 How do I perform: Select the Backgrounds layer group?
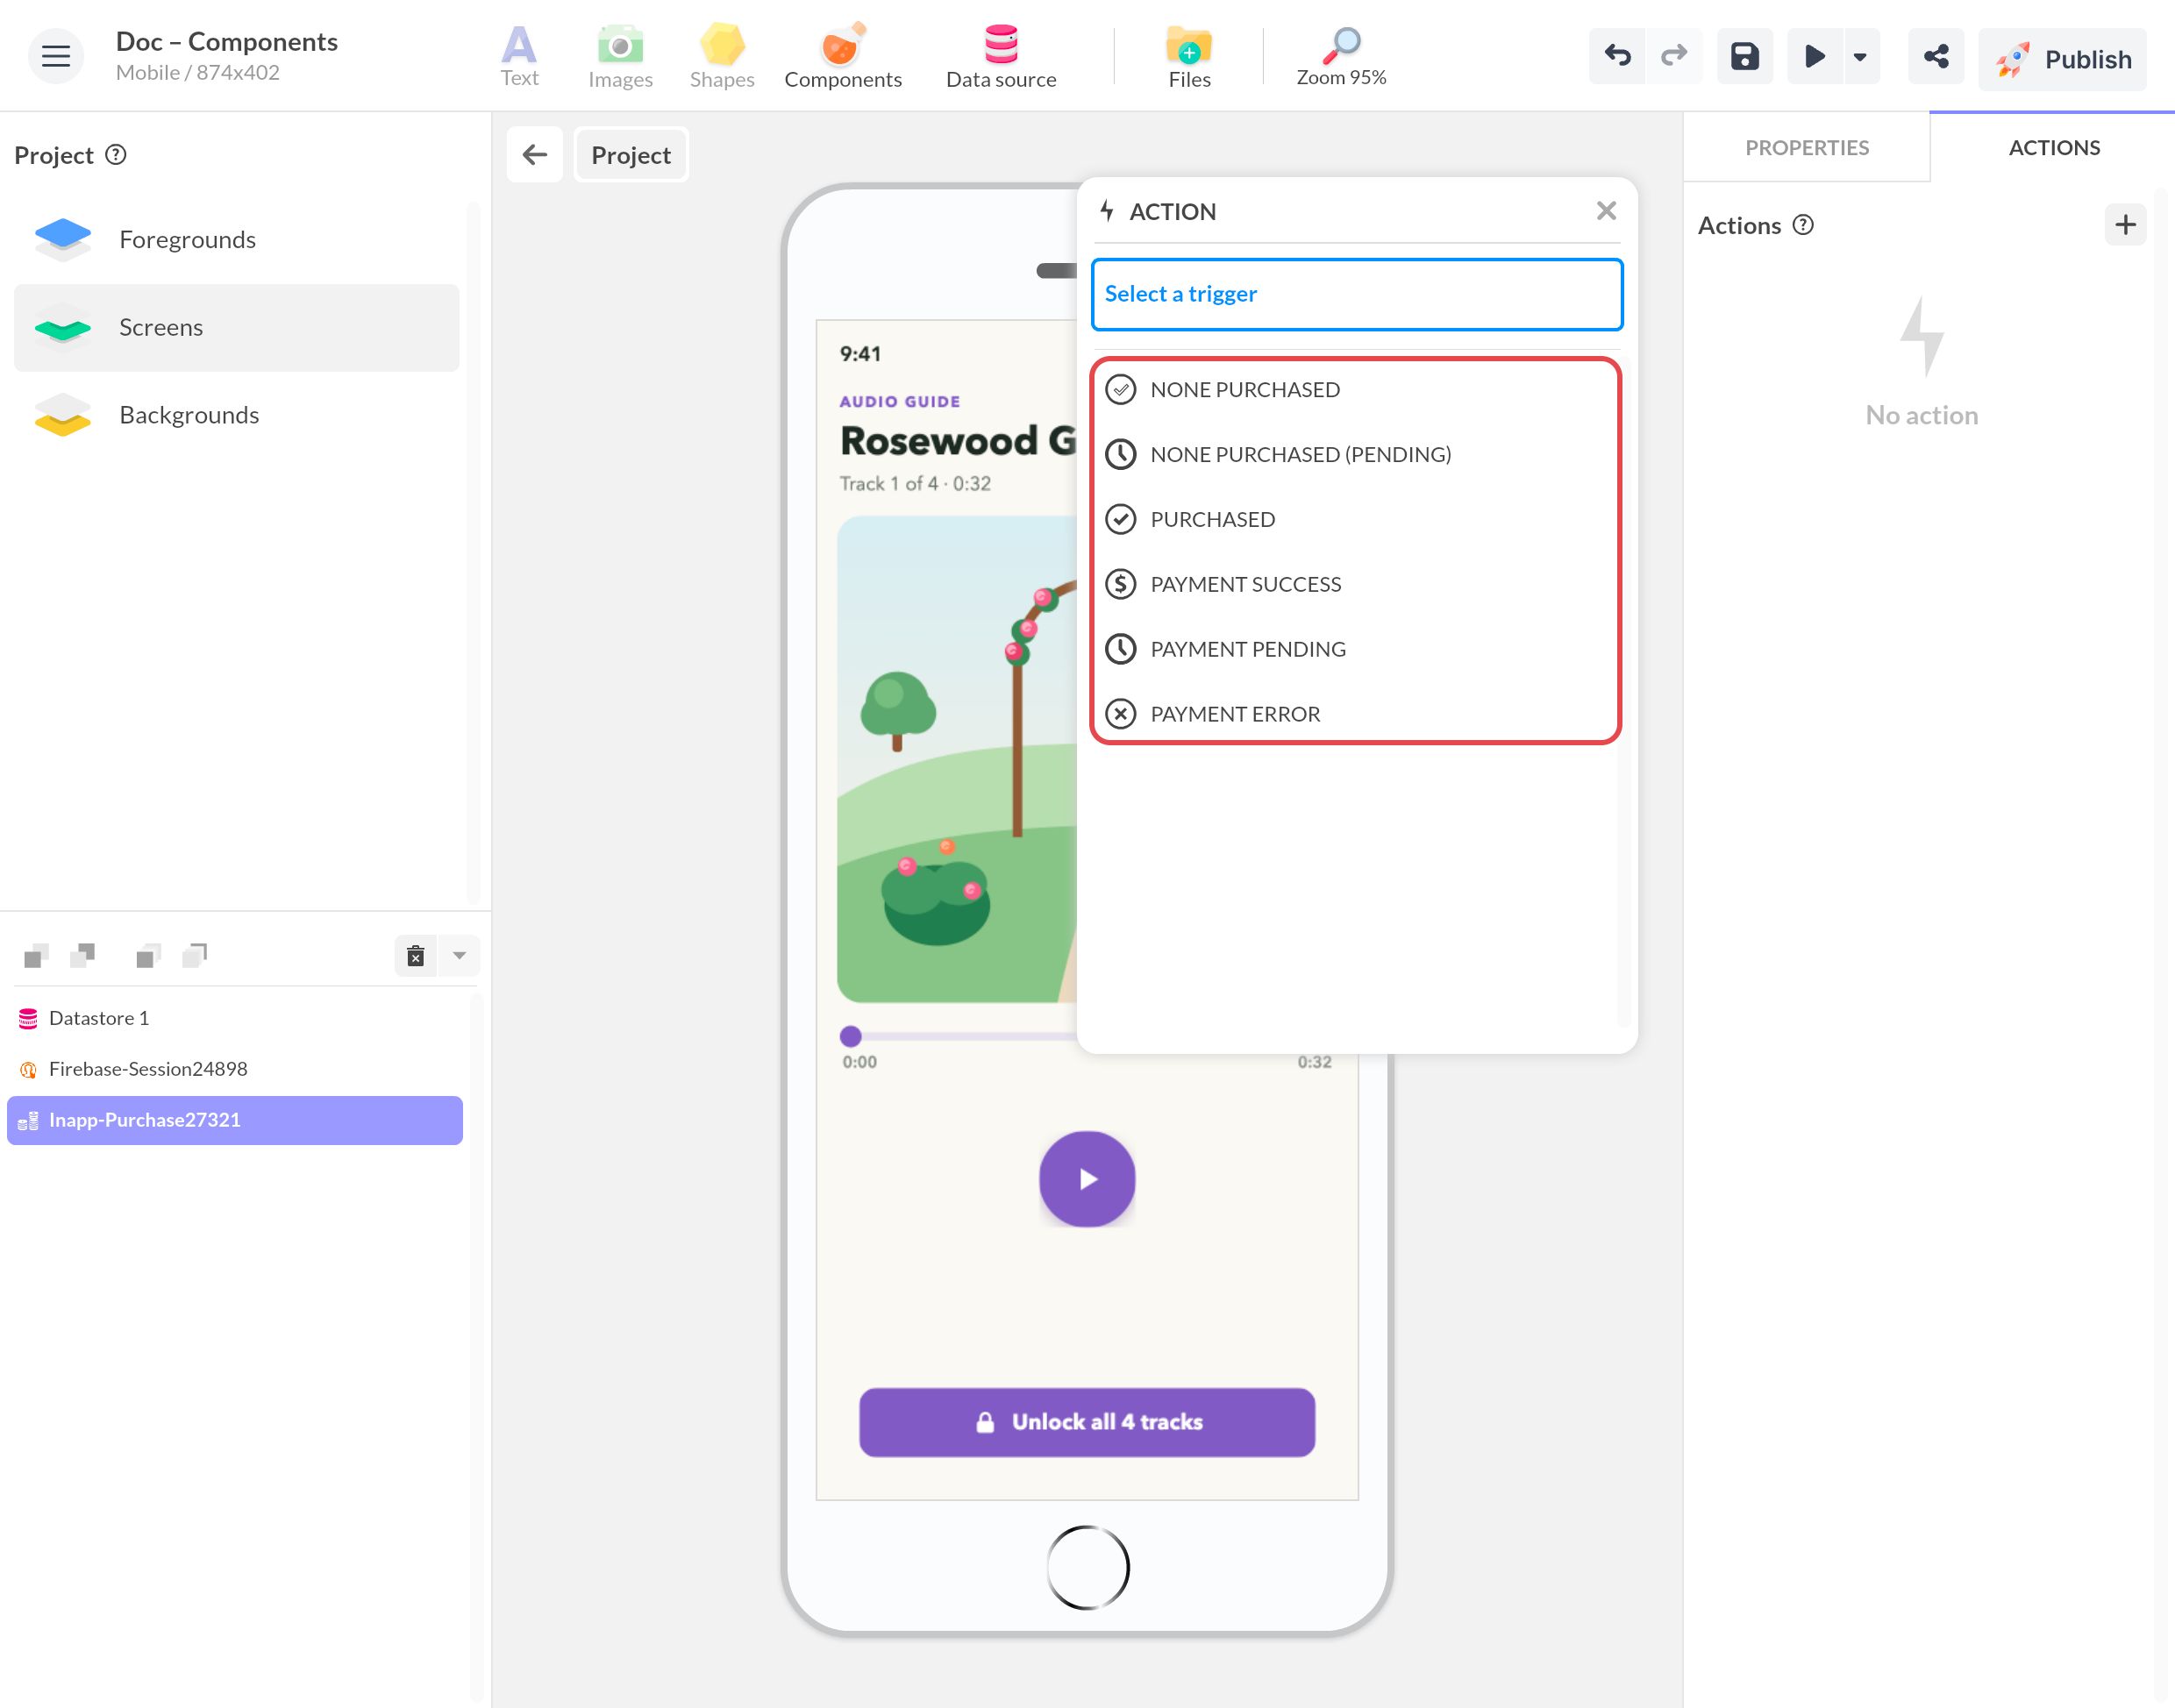click(236, 415)
